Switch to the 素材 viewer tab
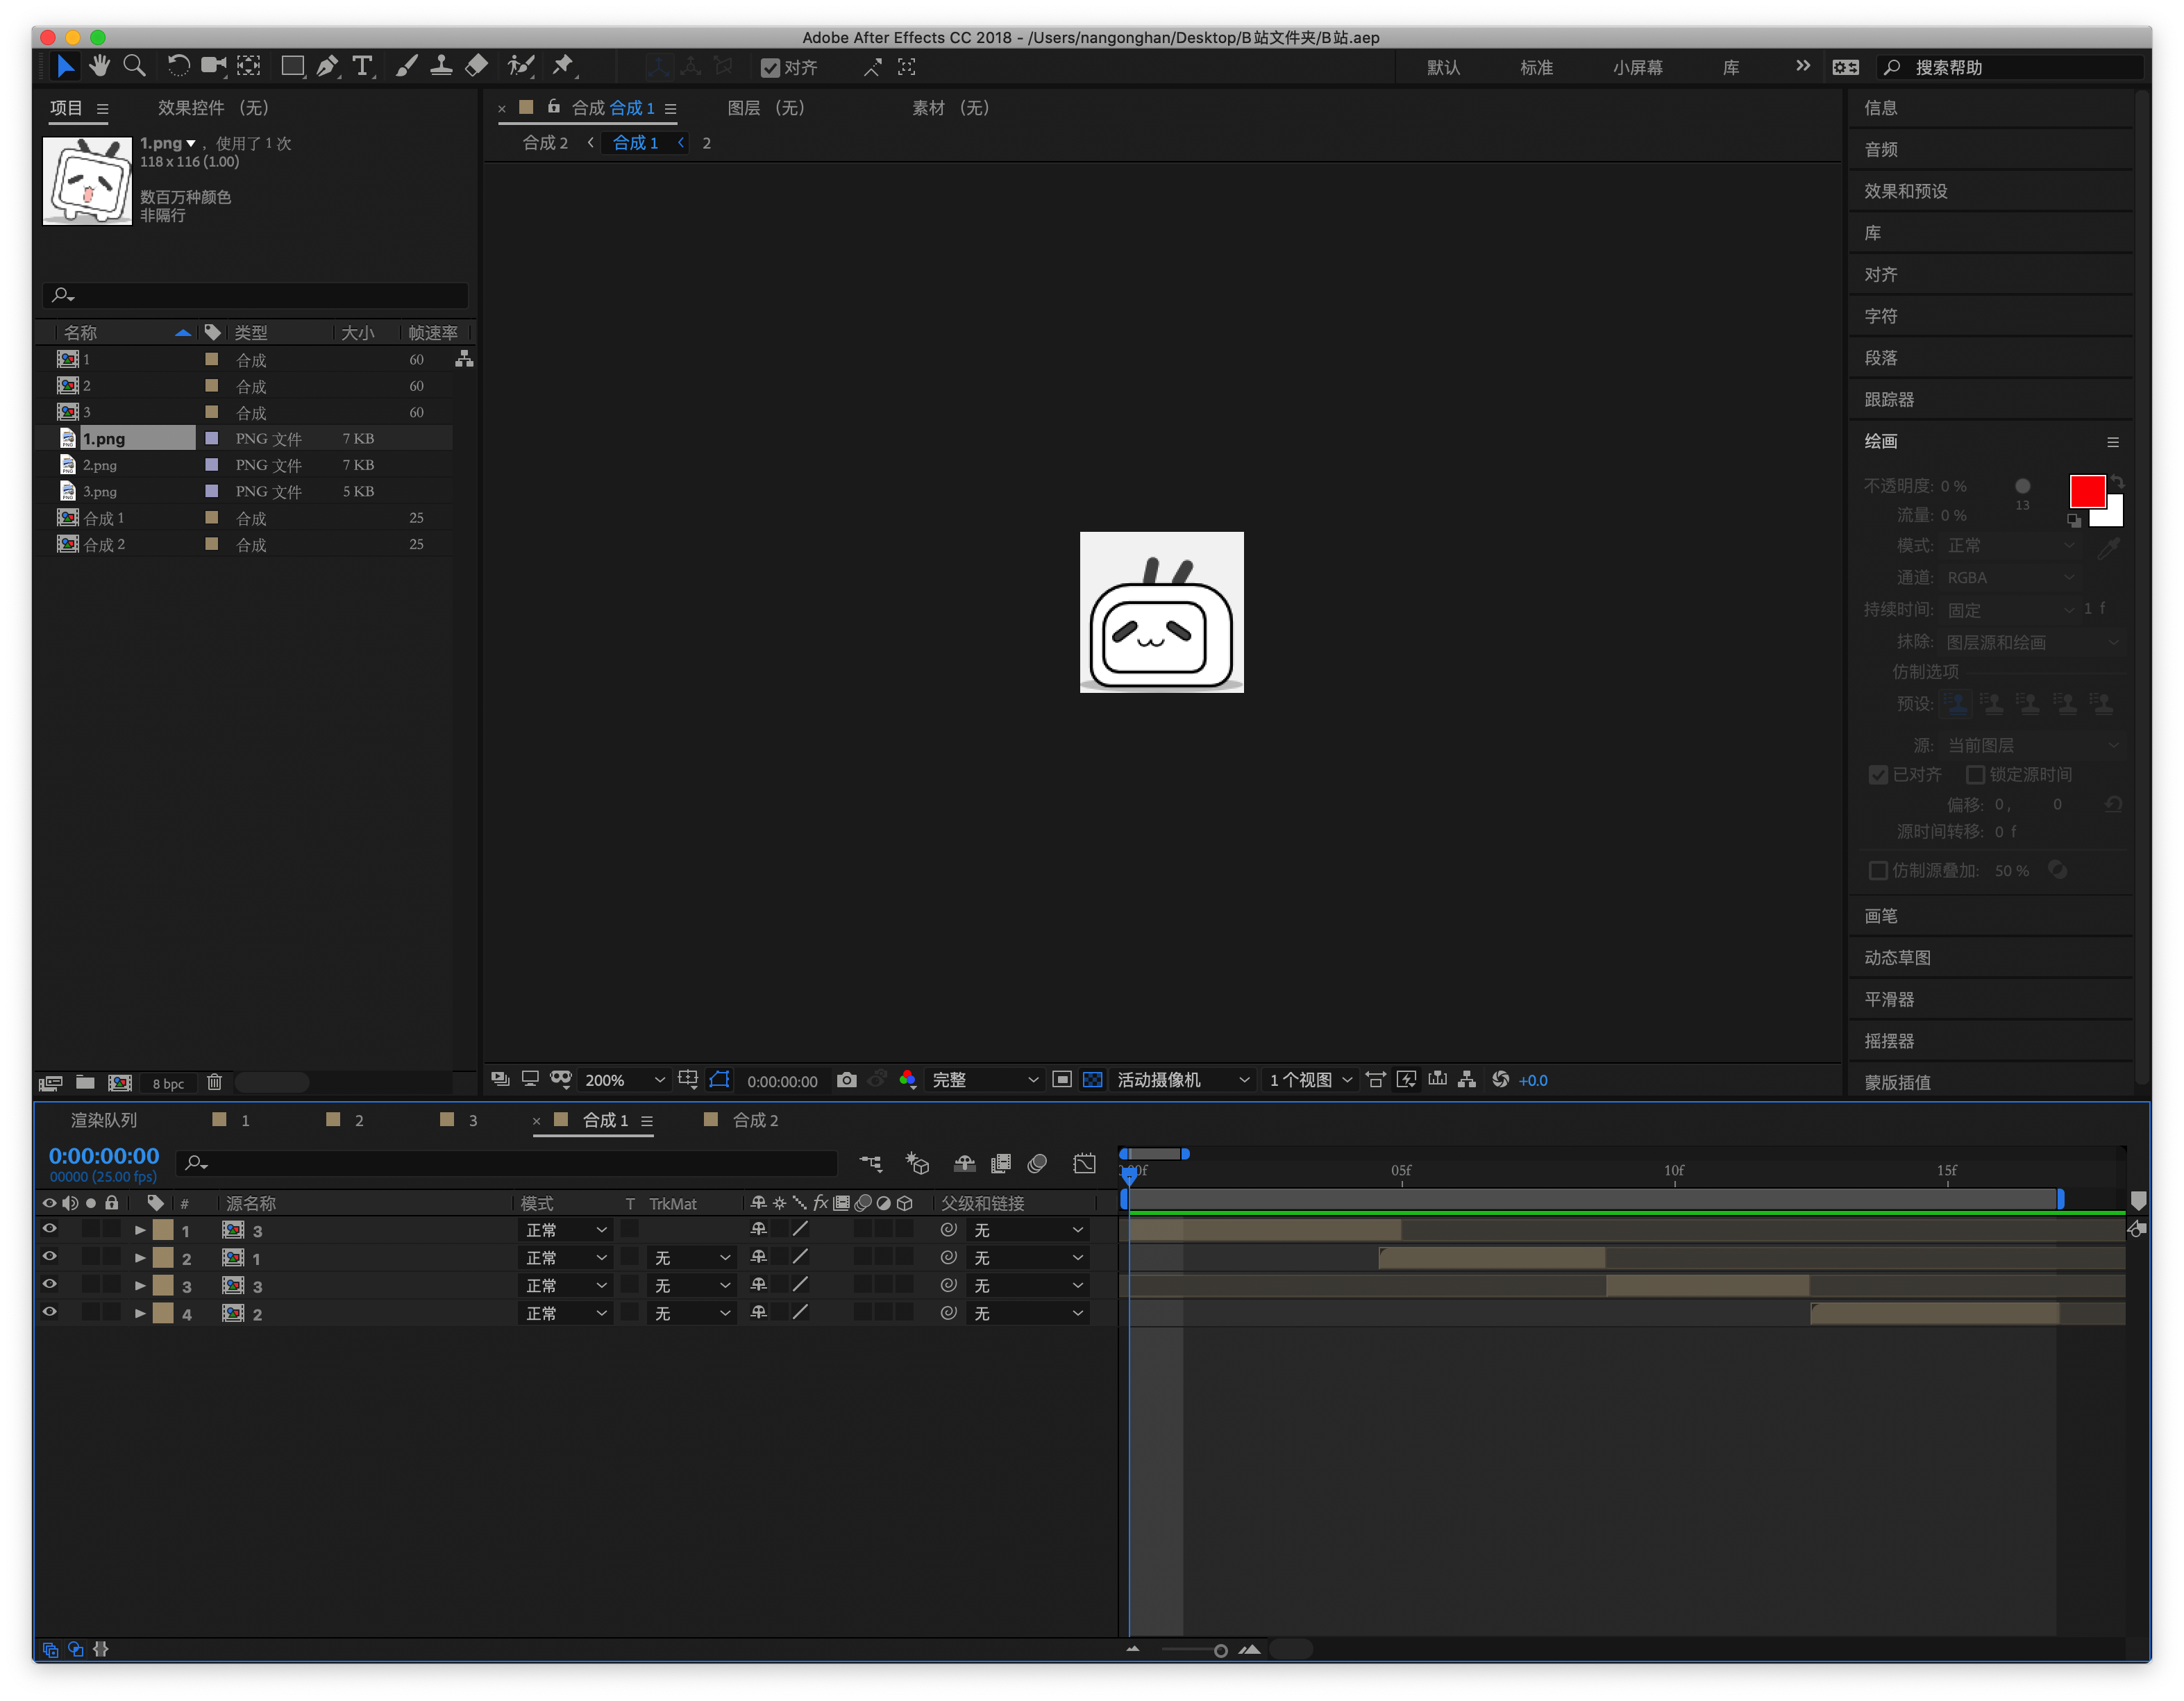Screen dimensions: 2184x1701 tap(950, 108)
